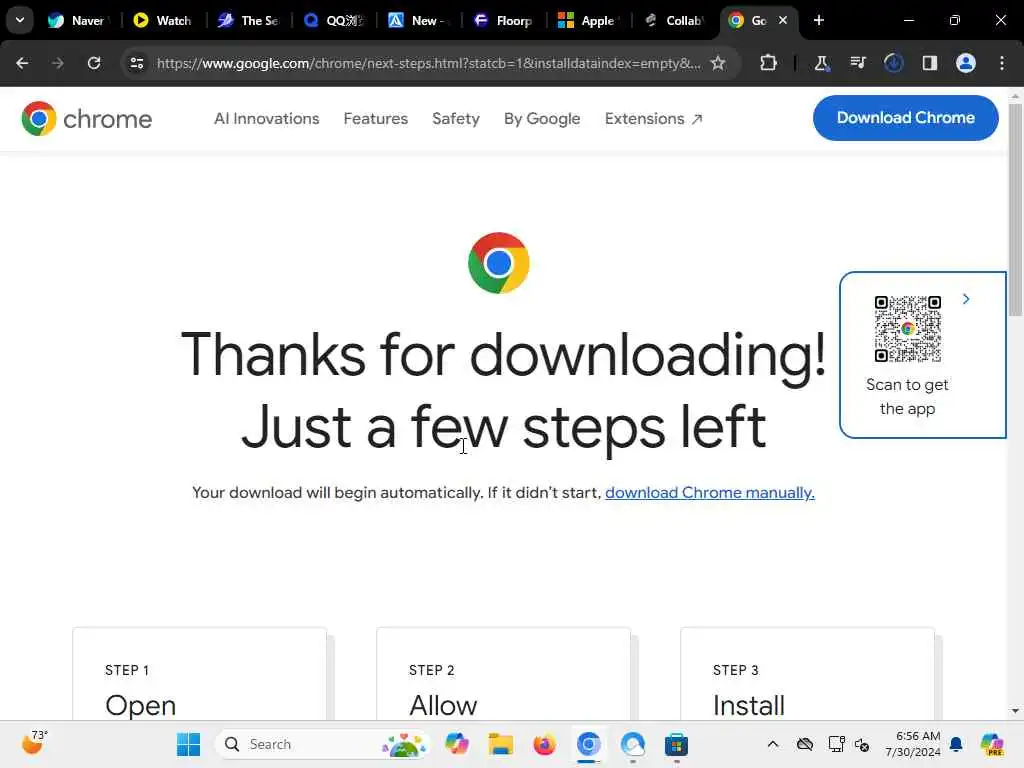Open the Downloads icon in toolbar

(x=893, y=63)
